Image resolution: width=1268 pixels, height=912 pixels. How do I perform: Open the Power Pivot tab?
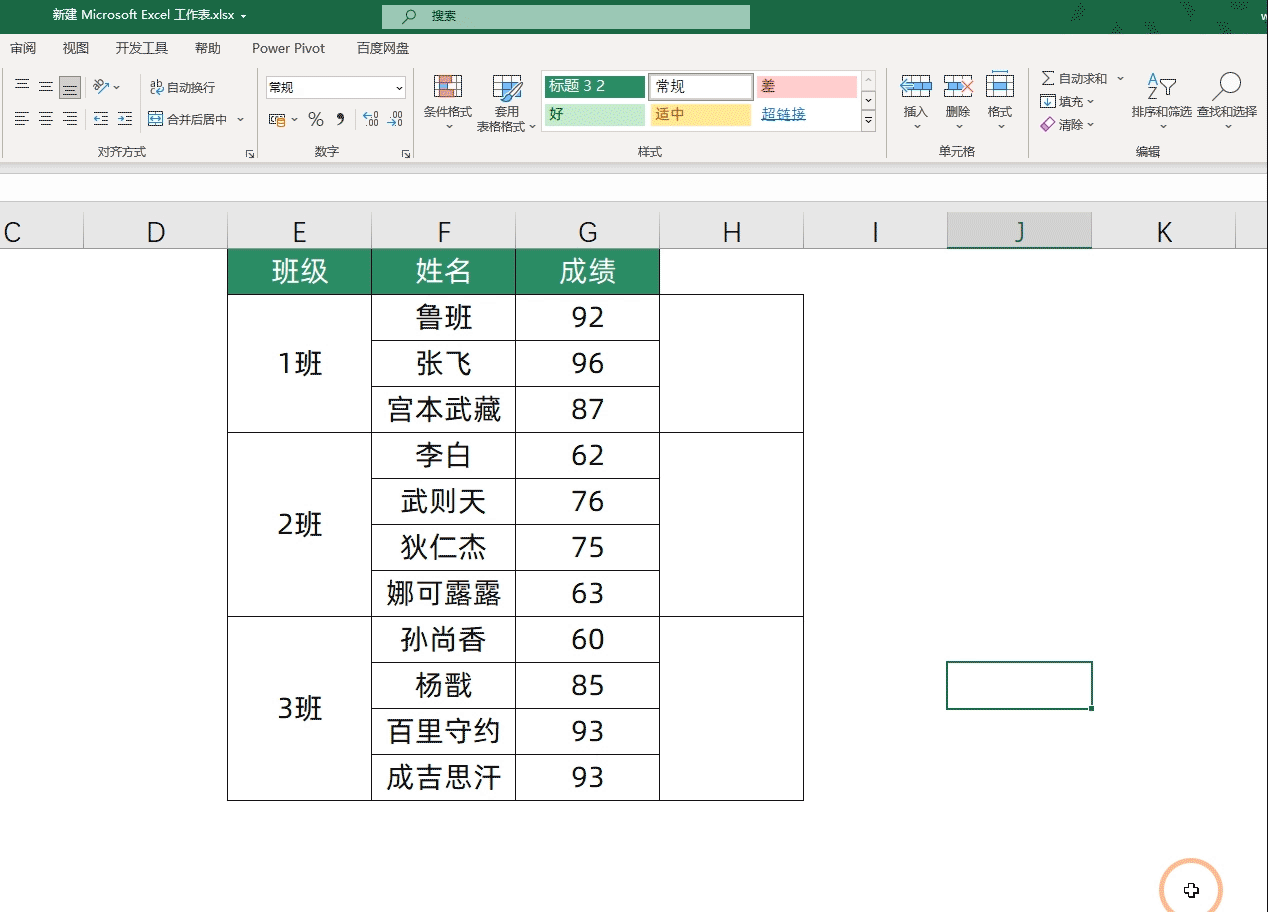coord(288,48)
